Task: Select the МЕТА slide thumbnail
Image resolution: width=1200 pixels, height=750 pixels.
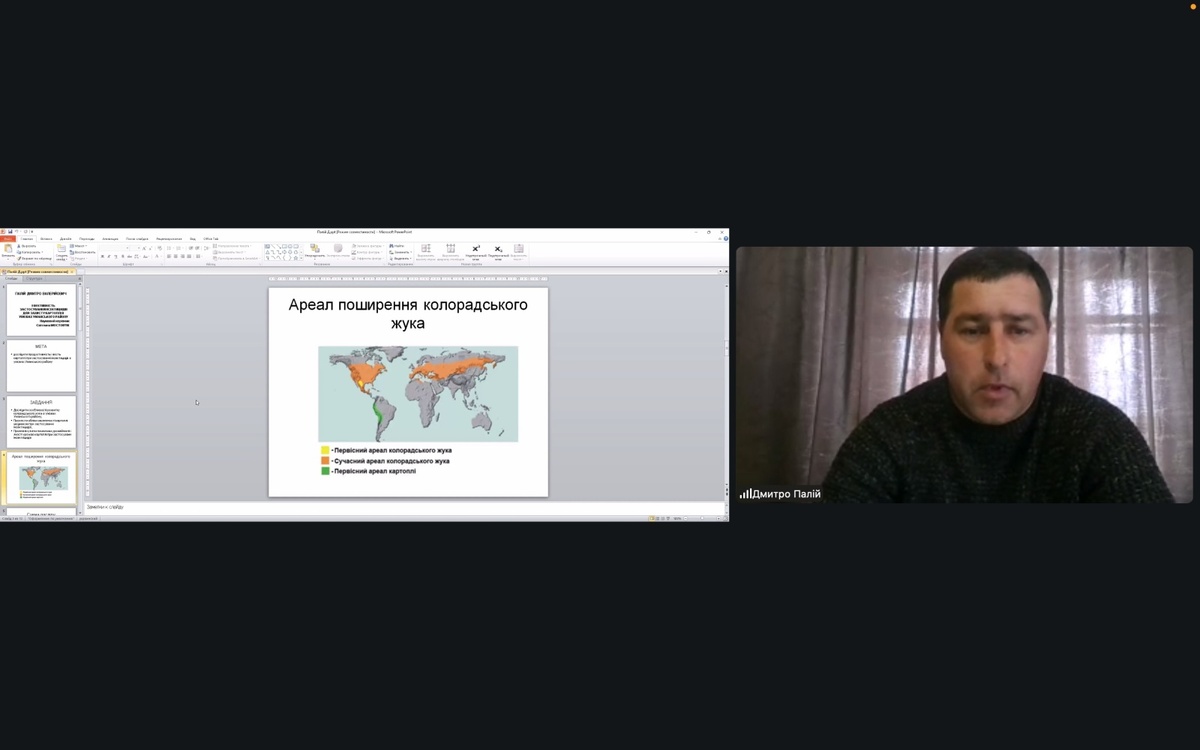Action: pos(41,367)
